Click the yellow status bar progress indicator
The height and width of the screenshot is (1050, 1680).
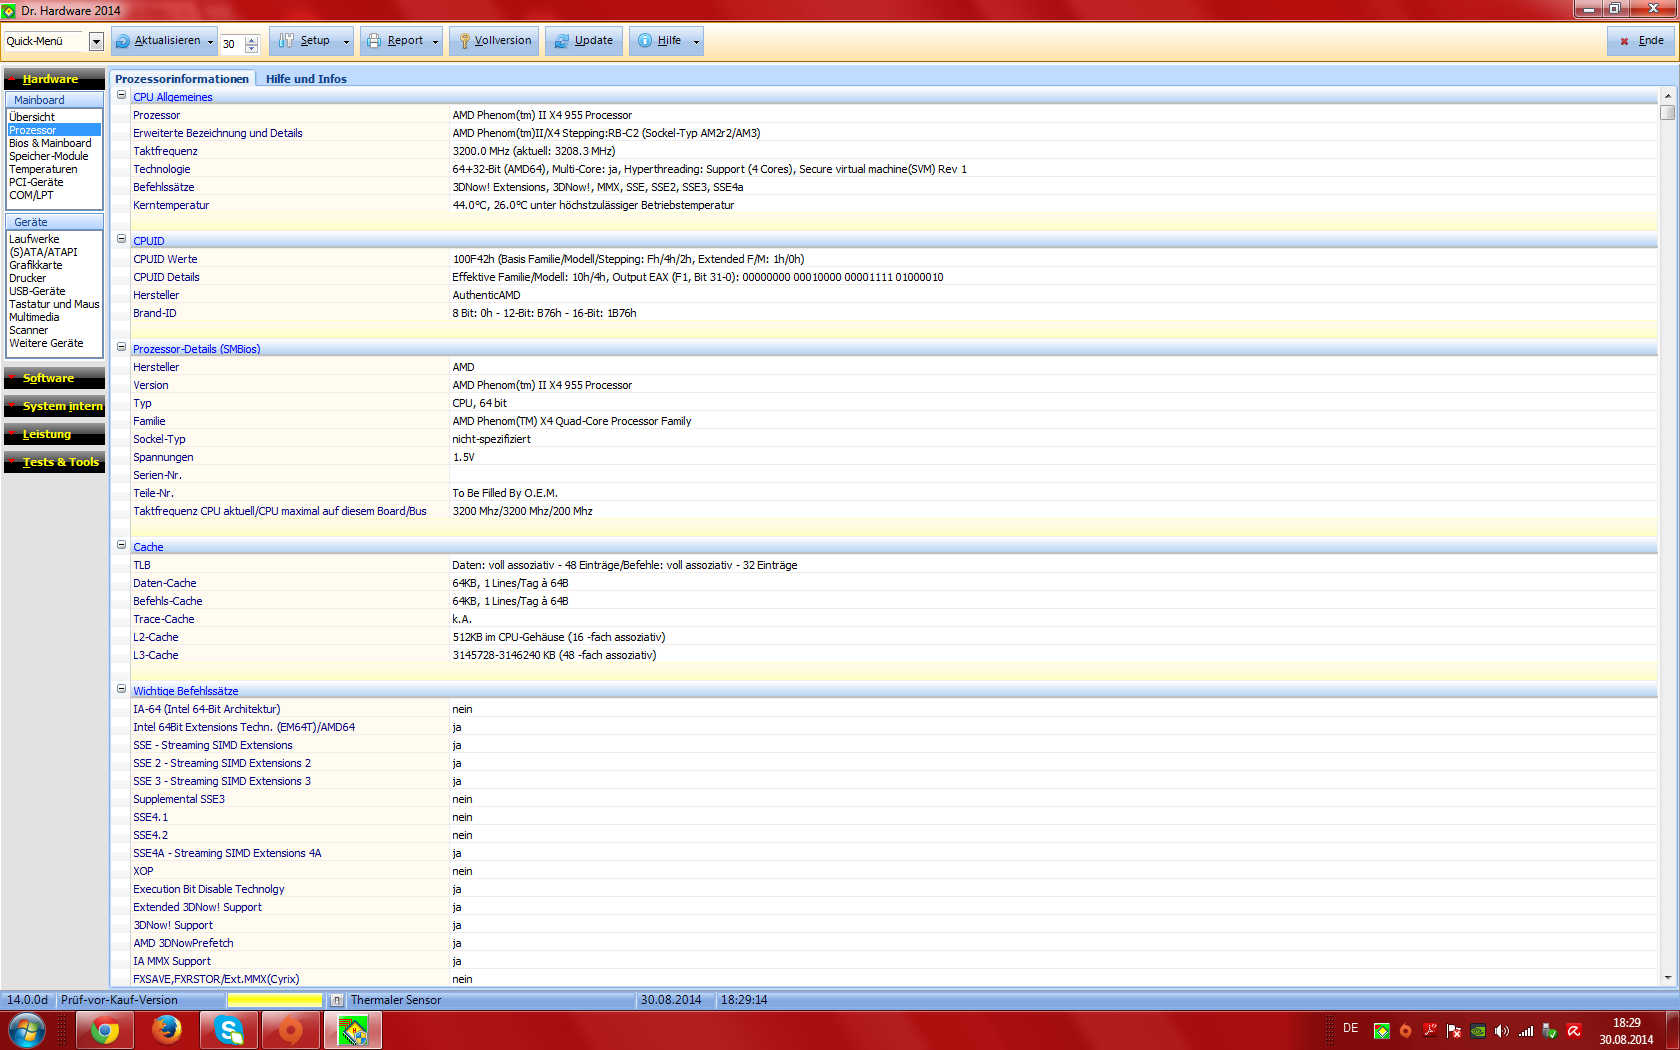pos(275,1000)
